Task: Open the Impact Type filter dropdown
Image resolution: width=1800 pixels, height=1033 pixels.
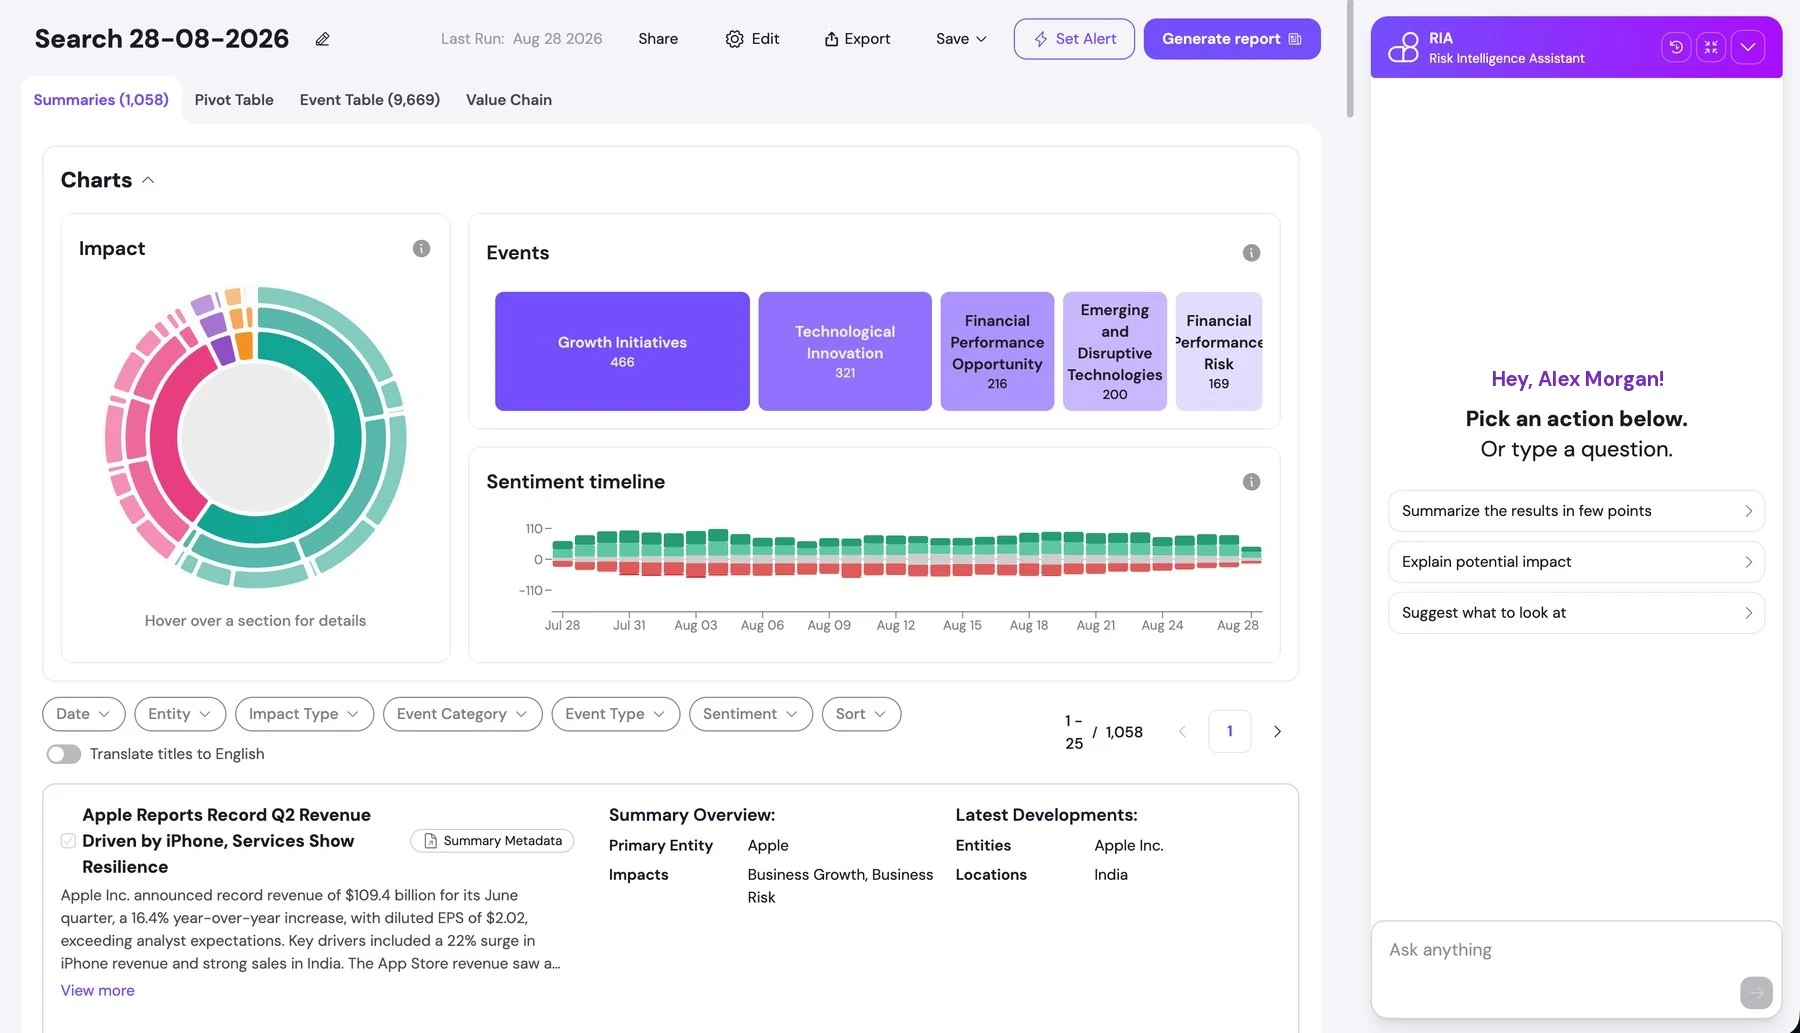Action: coord(304,714)
